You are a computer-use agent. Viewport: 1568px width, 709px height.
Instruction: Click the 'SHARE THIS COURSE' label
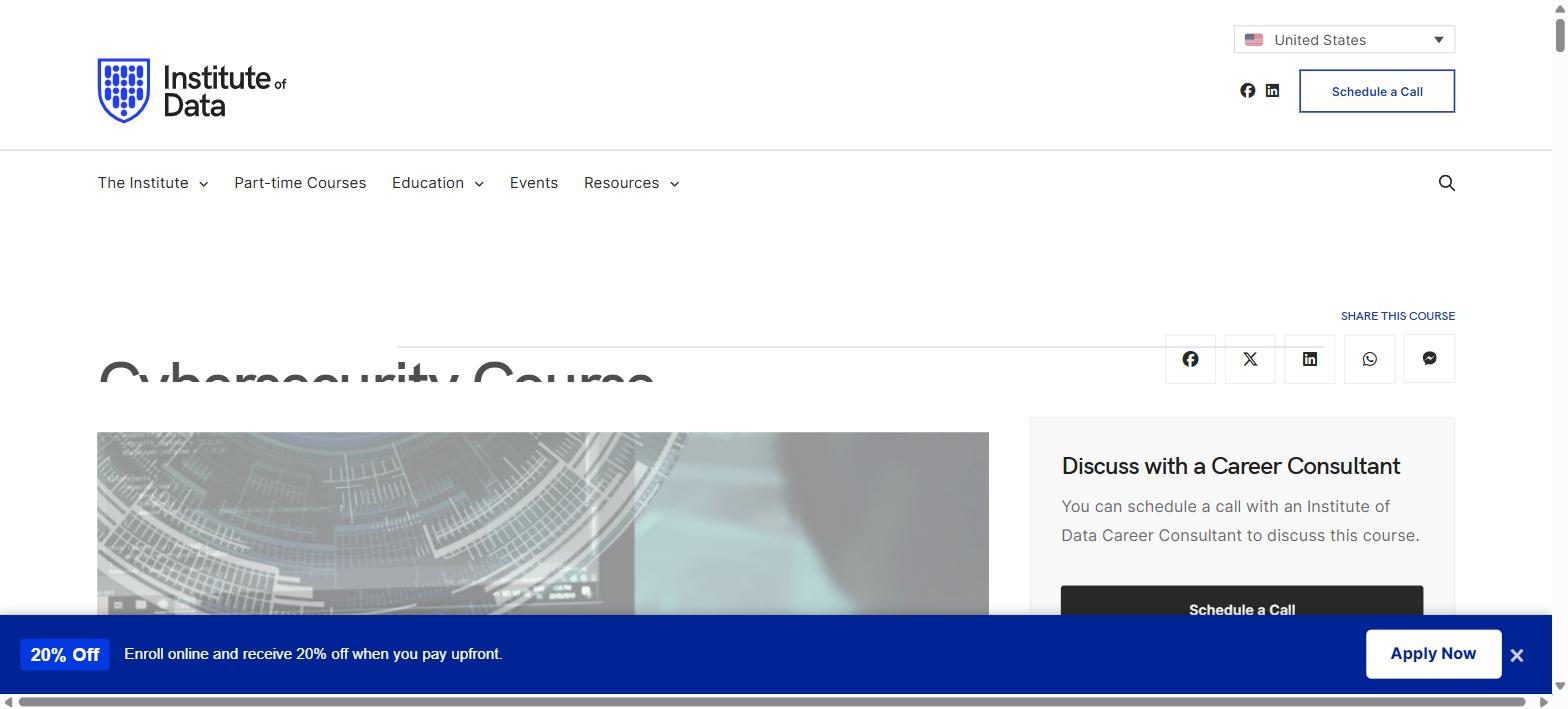pyautogui.click(x=1398, y=316)
